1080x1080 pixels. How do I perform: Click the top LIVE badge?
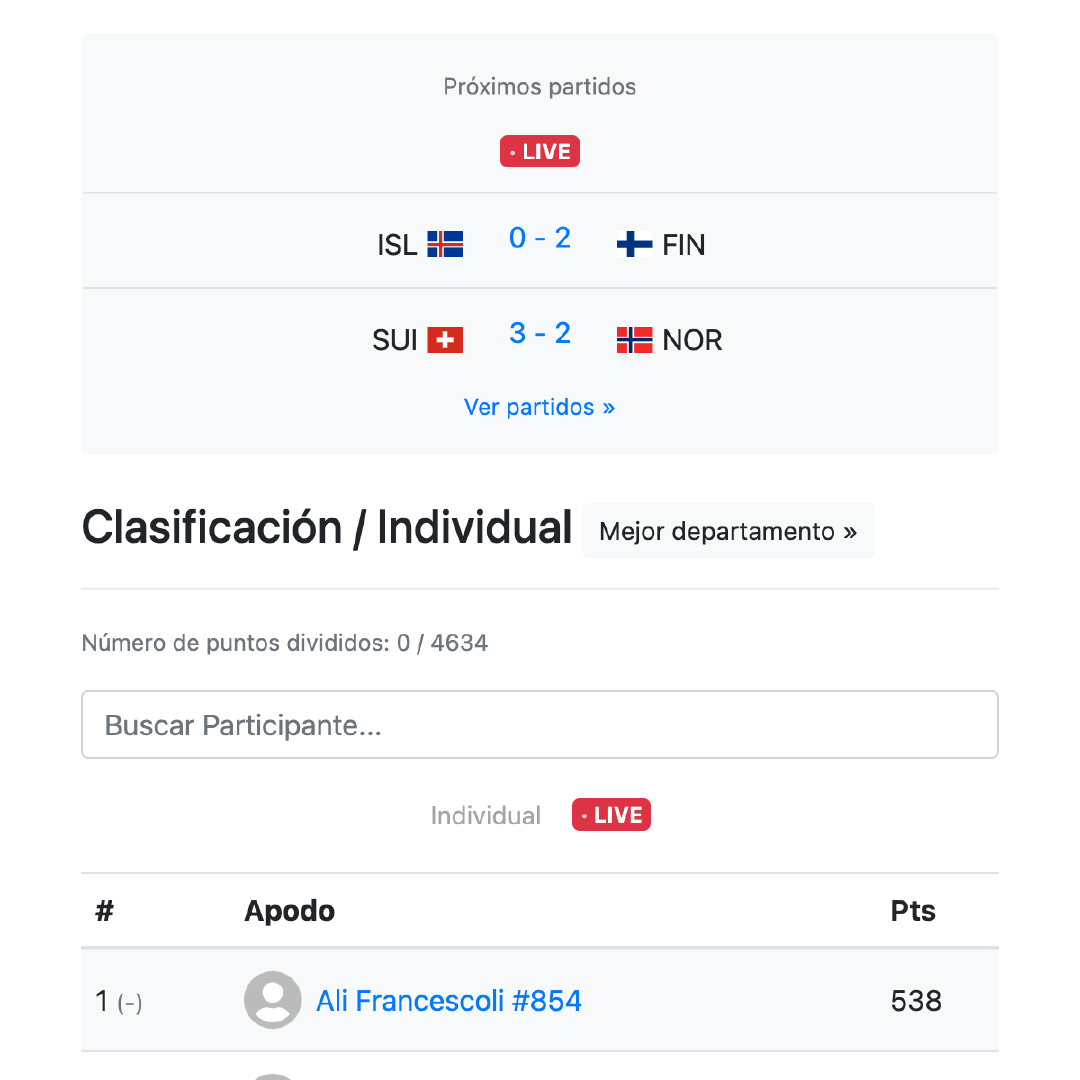pos(539,151)
